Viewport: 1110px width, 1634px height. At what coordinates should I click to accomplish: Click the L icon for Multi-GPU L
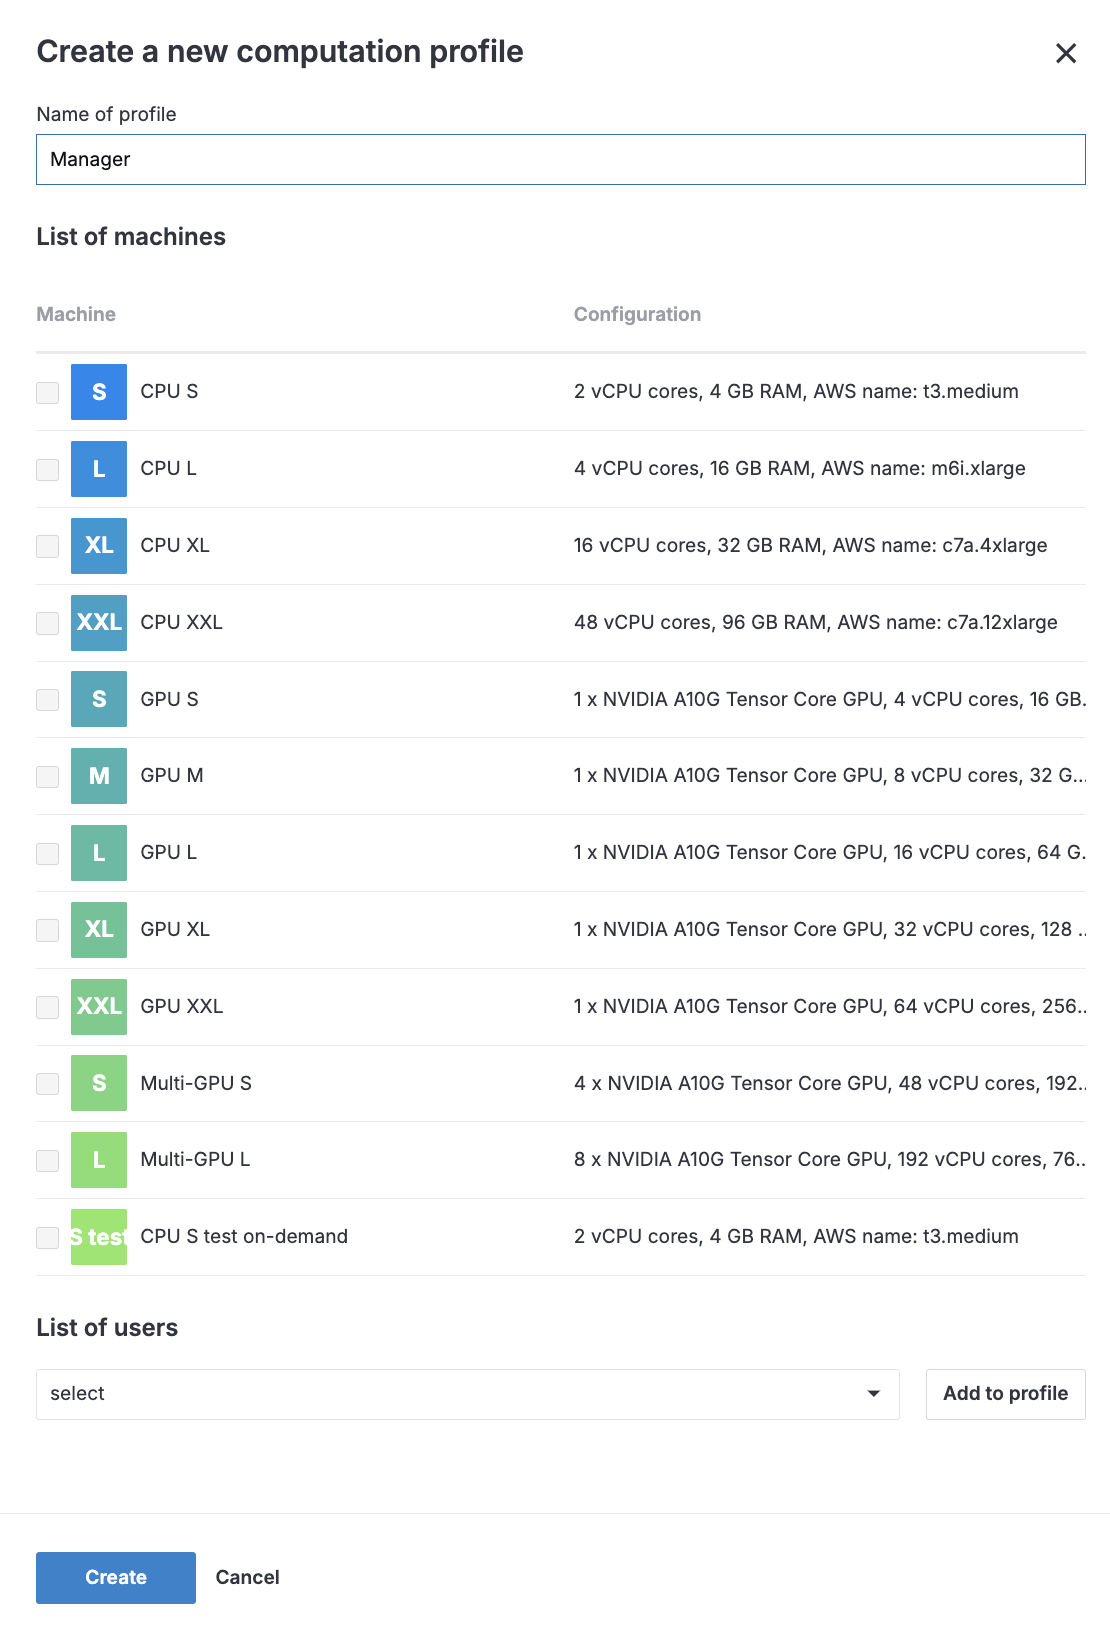[x=99, y=1160]
